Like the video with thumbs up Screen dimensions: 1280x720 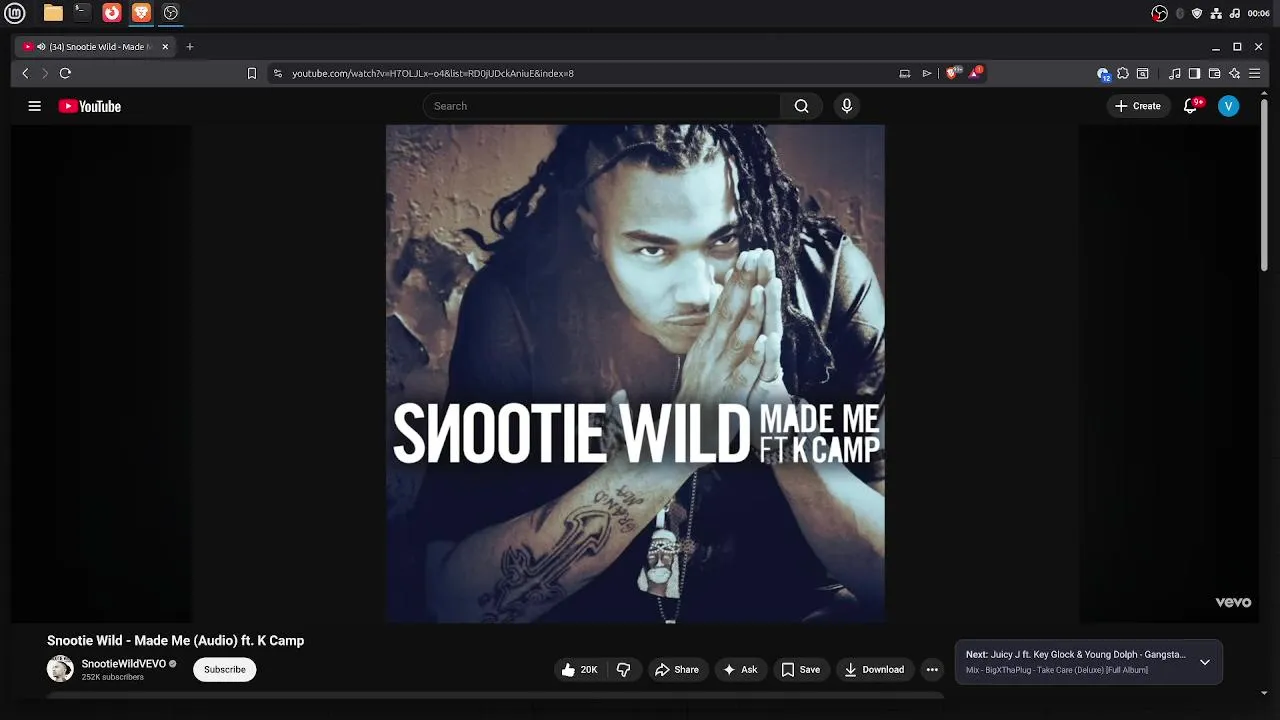[x=580, y=670]
